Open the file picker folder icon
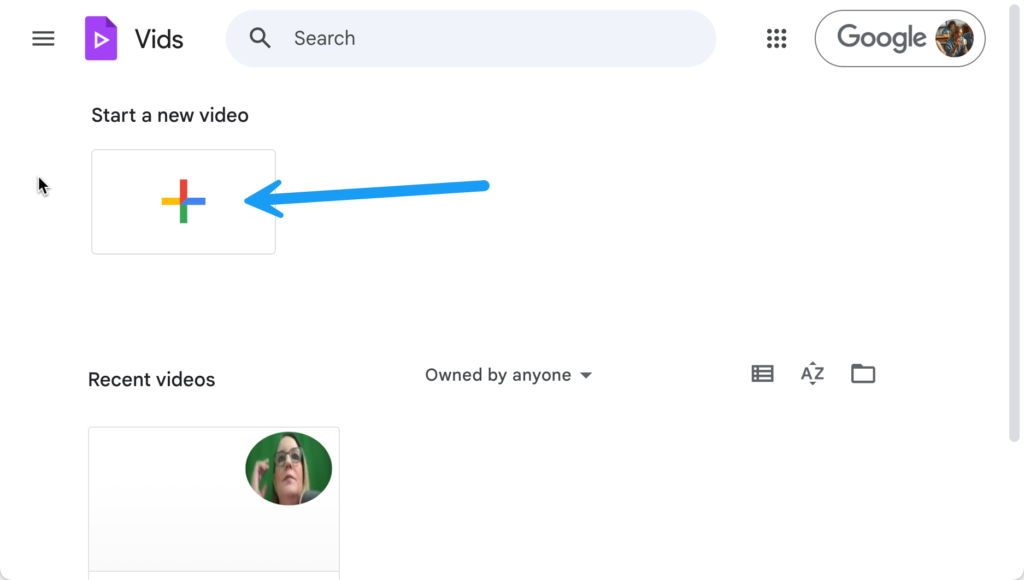 863,374
